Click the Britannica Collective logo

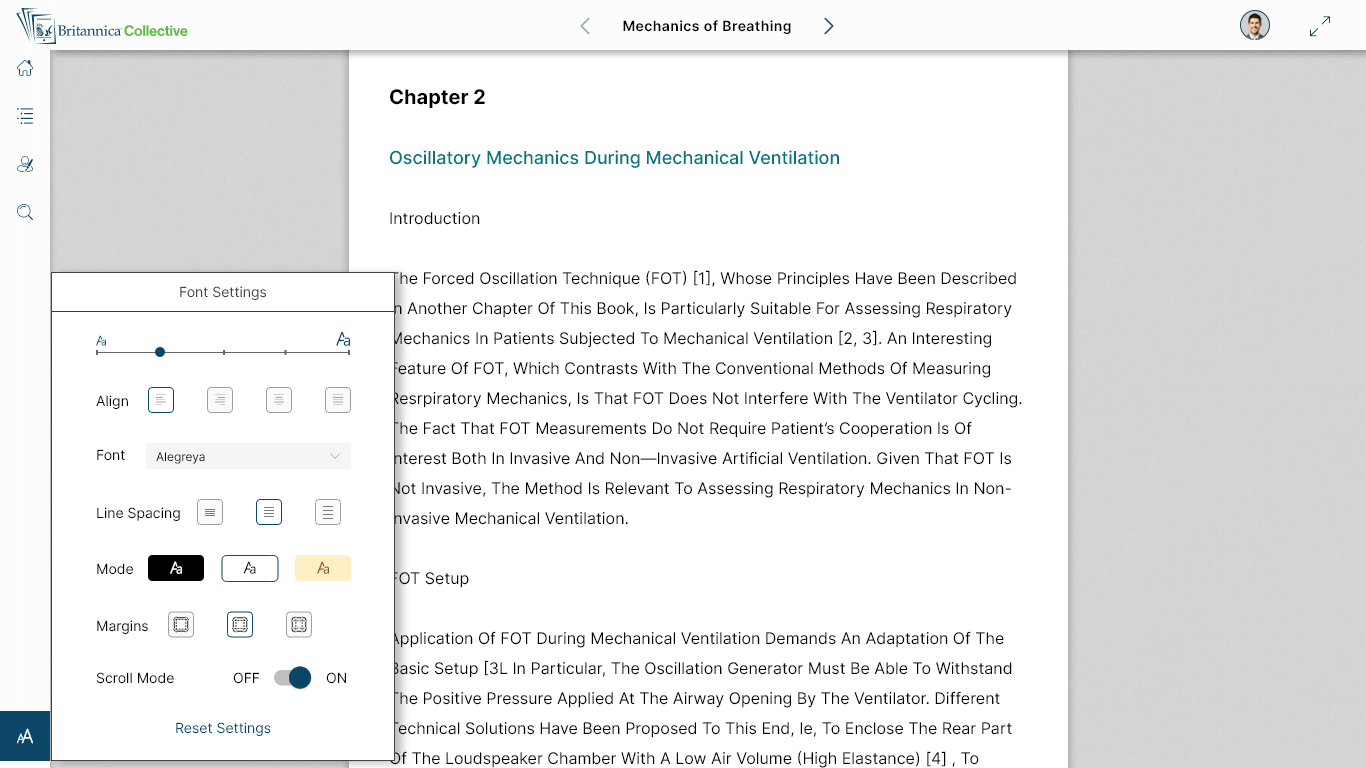click(x=103, y=27)
